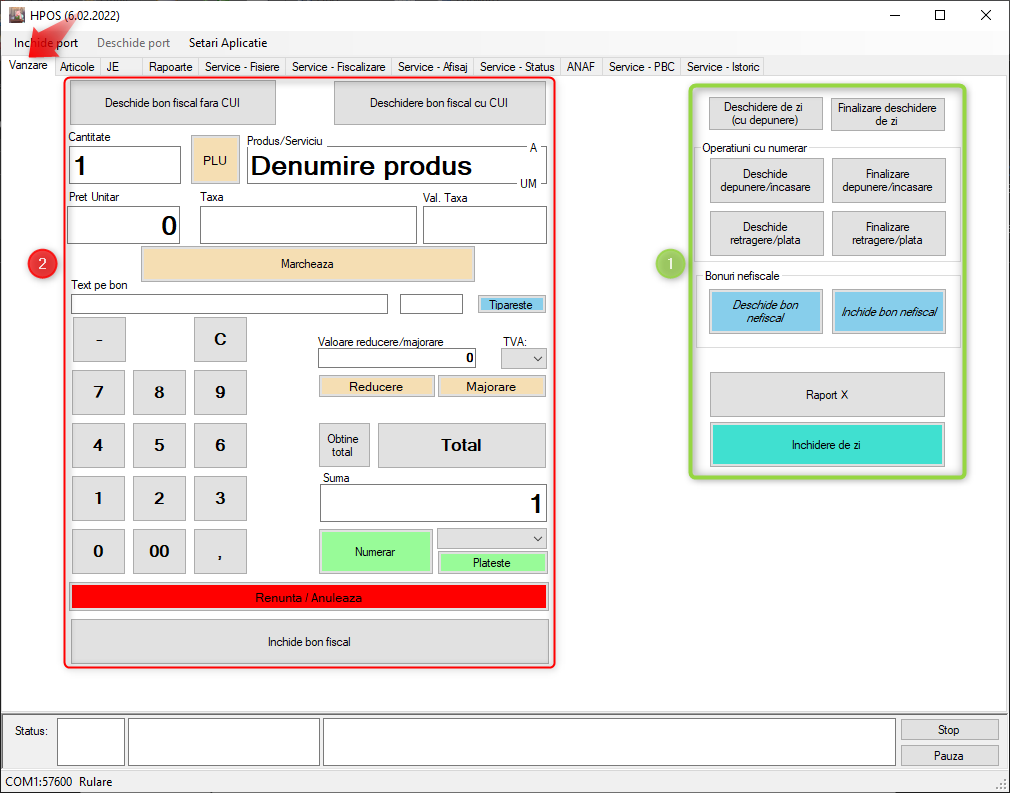This screenshot has width=1010, height=793.
Task: Click keypad digit 1
Action: [x=99, y=498]
